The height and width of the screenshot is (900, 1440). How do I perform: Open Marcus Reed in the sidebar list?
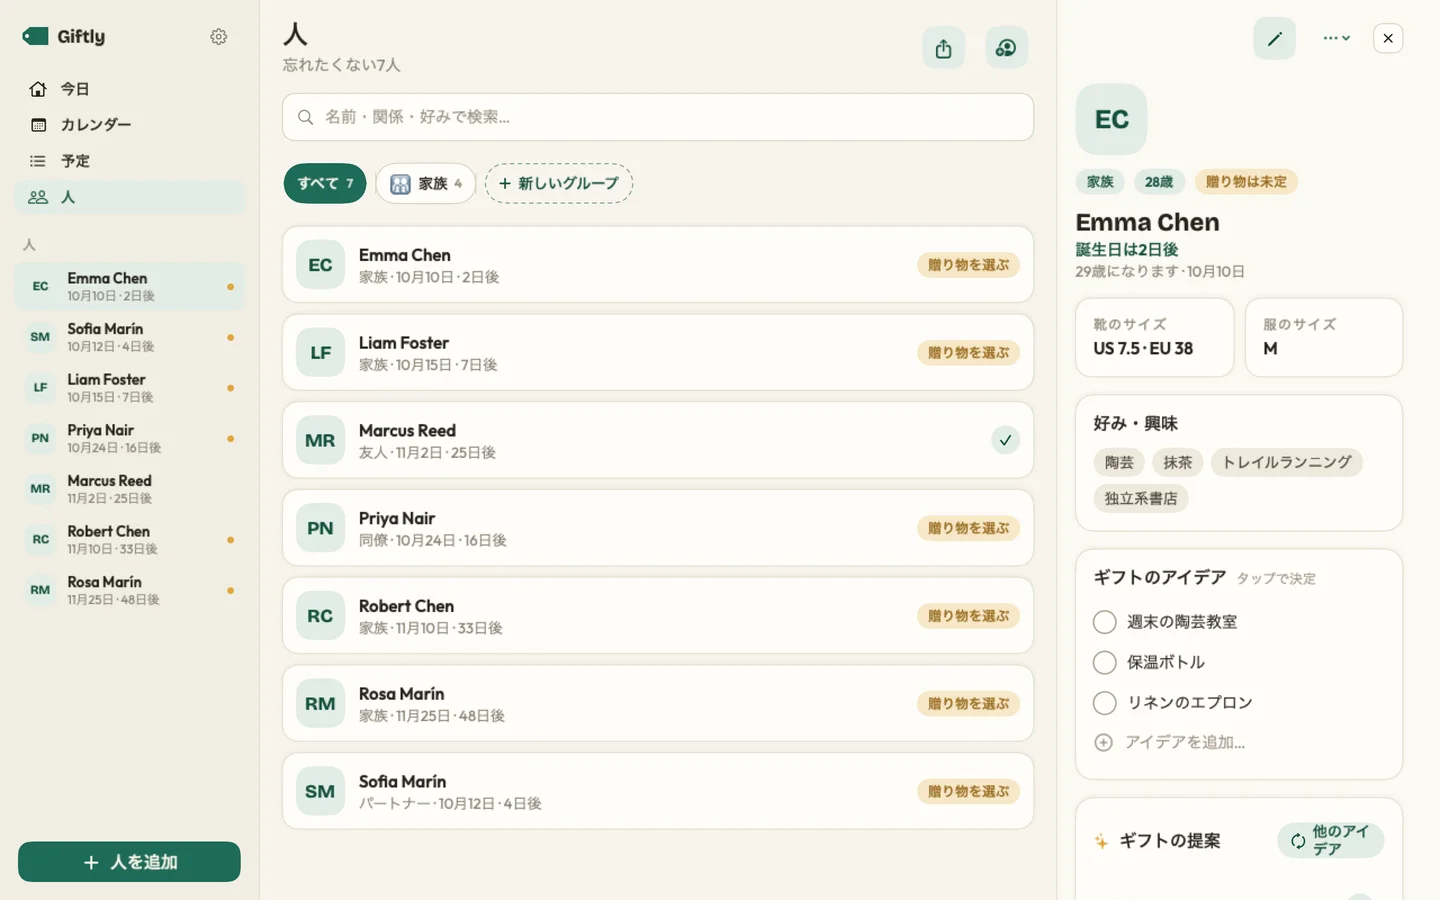[130, 489]
